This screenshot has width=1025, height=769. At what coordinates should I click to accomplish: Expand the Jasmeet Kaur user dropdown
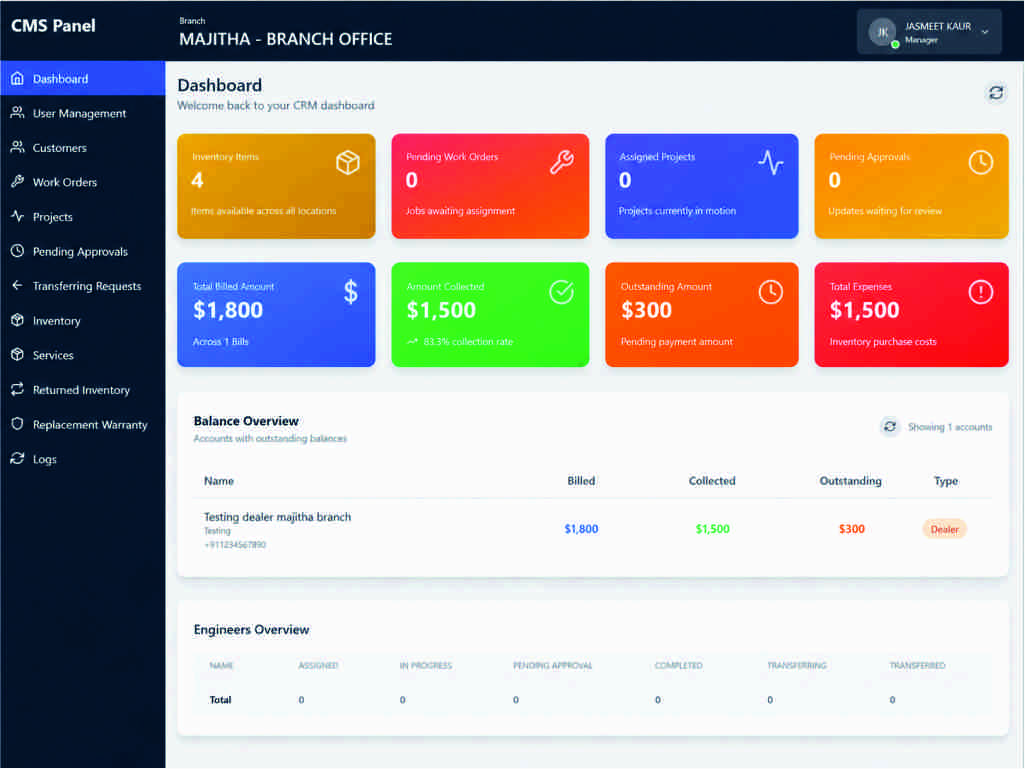[x=984, y=32]
